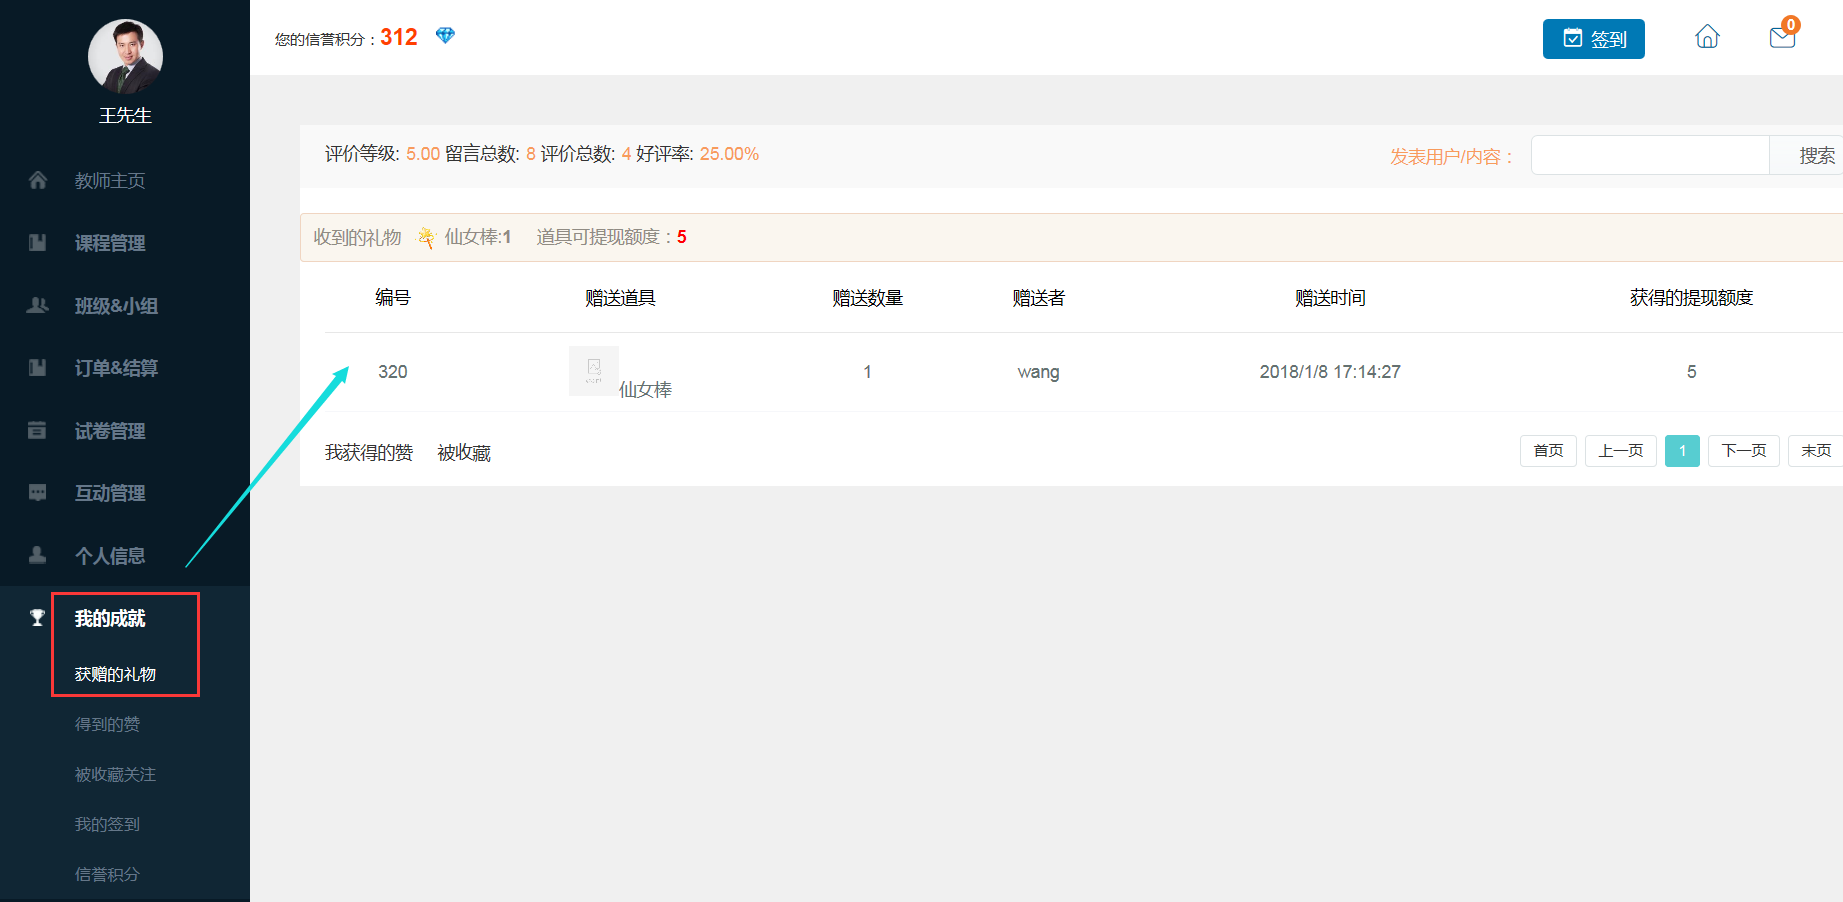Screen dimensions: 1843x902
Task: Select 信誉积分 submenu item
Action: tap(107, 874)
